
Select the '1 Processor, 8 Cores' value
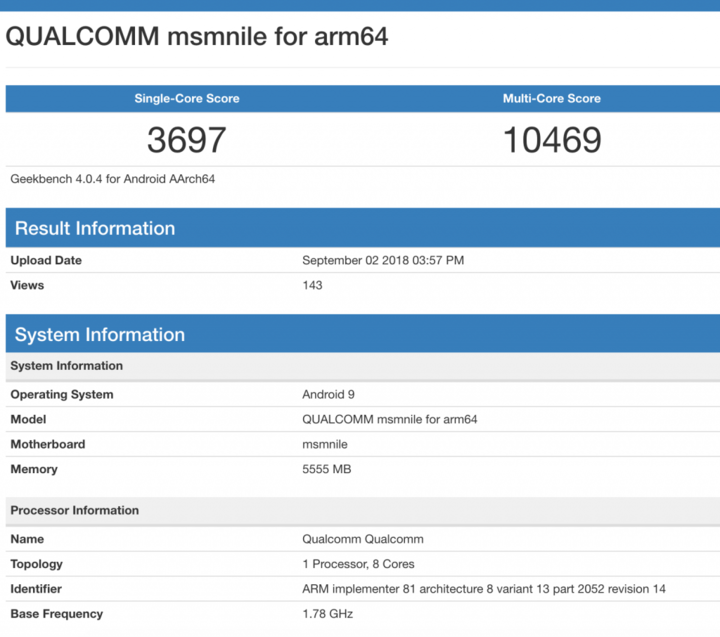[x=358, y=564]
